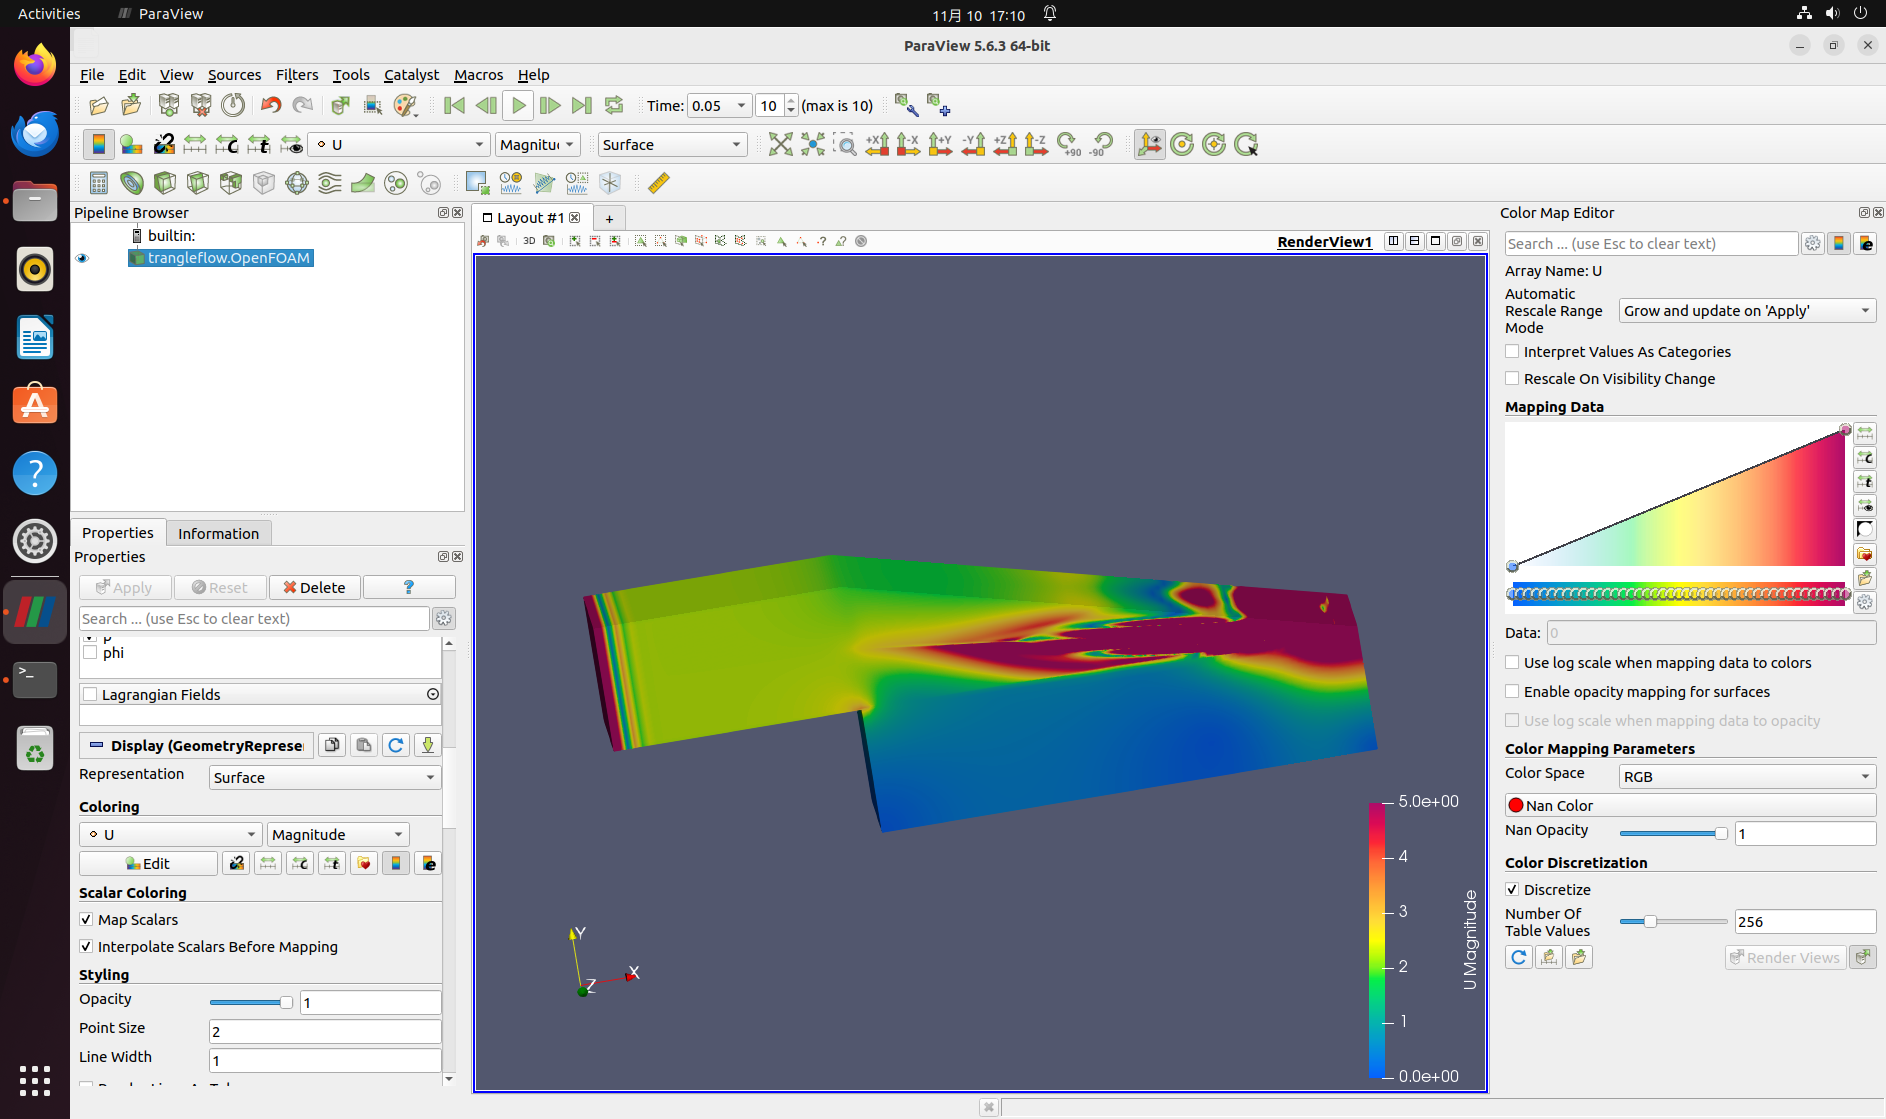Click the Play animation button
The image size is (1886, 1119).
coord(518,106)
